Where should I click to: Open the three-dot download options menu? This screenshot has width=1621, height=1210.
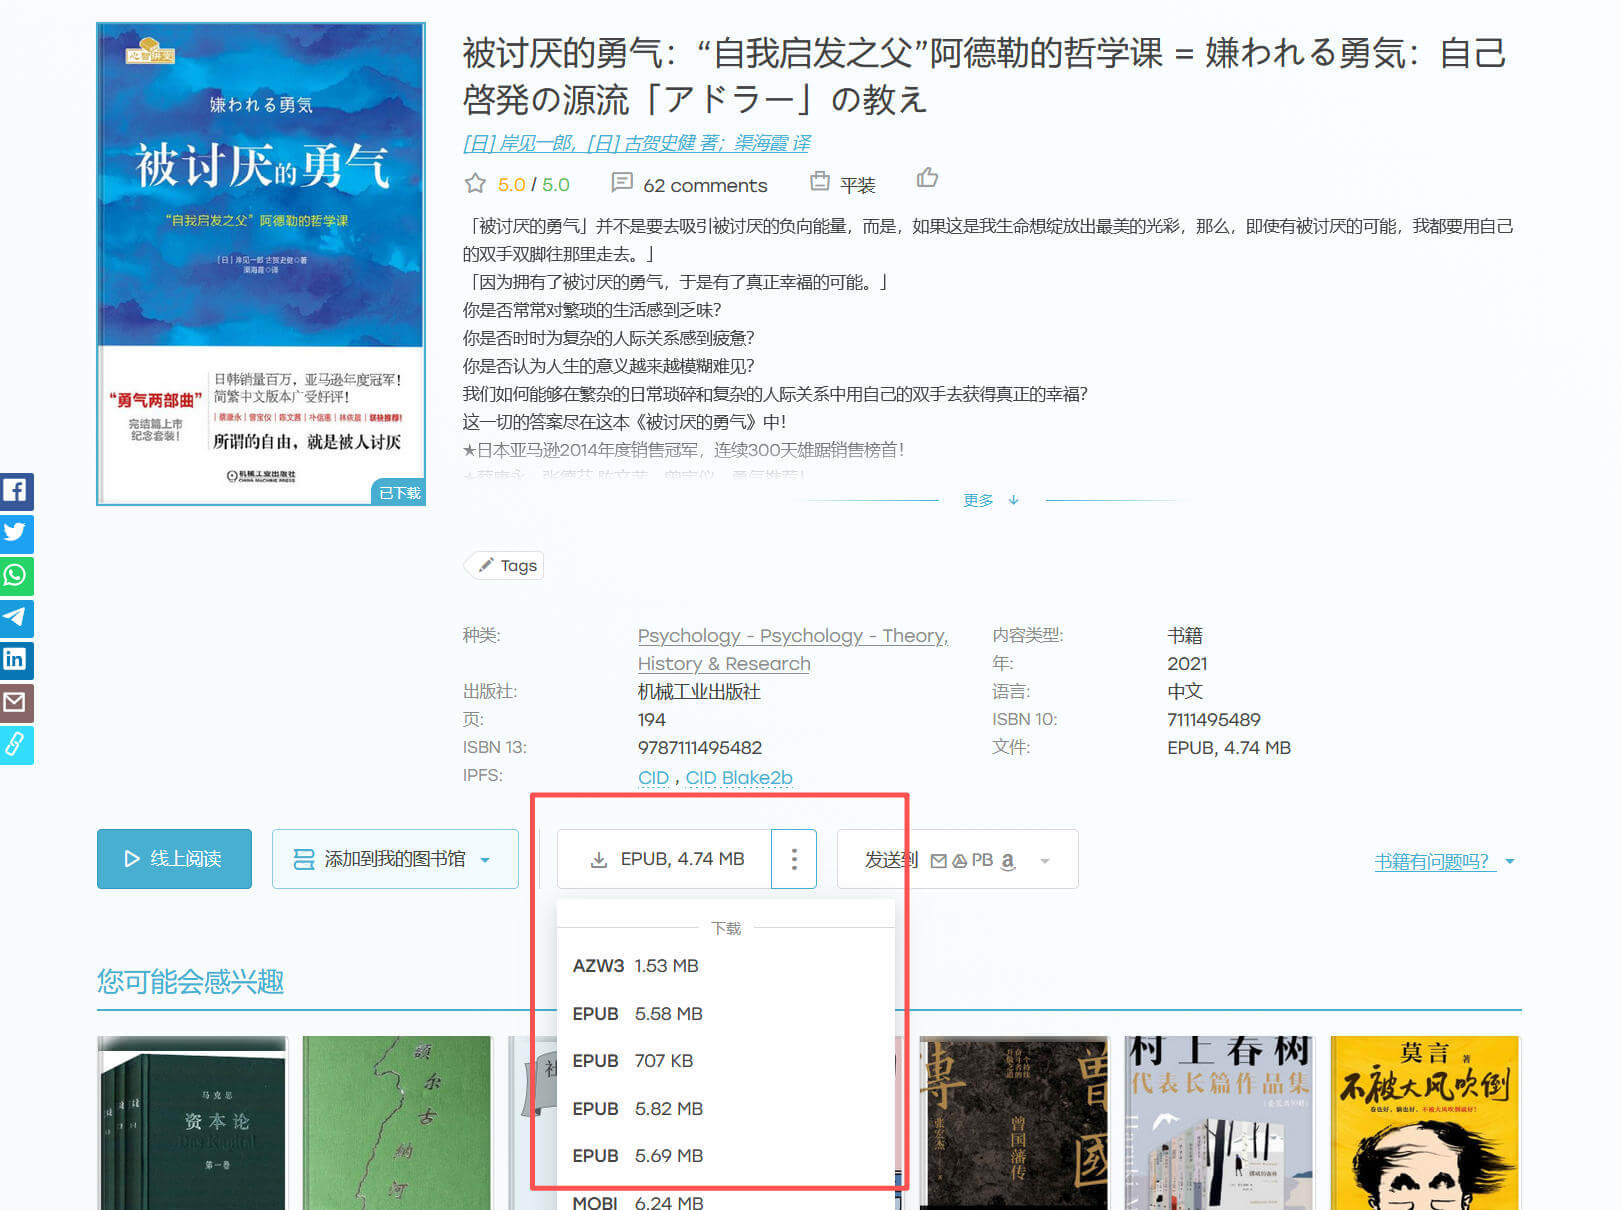[x=793, y=858]
